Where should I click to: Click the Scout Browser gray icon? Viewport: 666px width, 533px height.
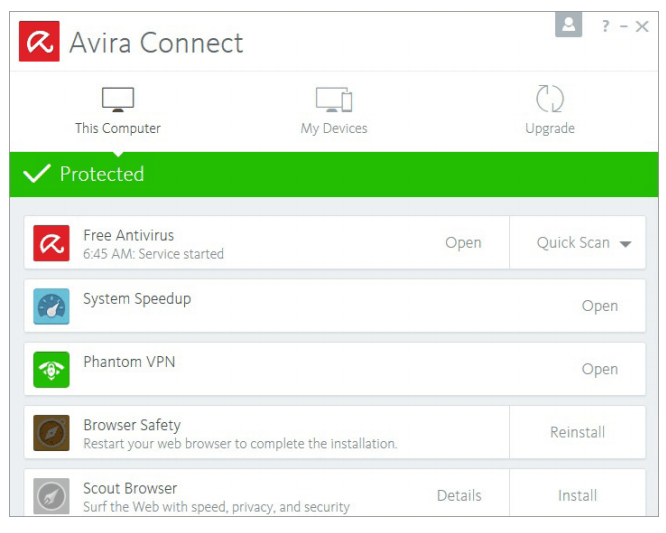51,496
